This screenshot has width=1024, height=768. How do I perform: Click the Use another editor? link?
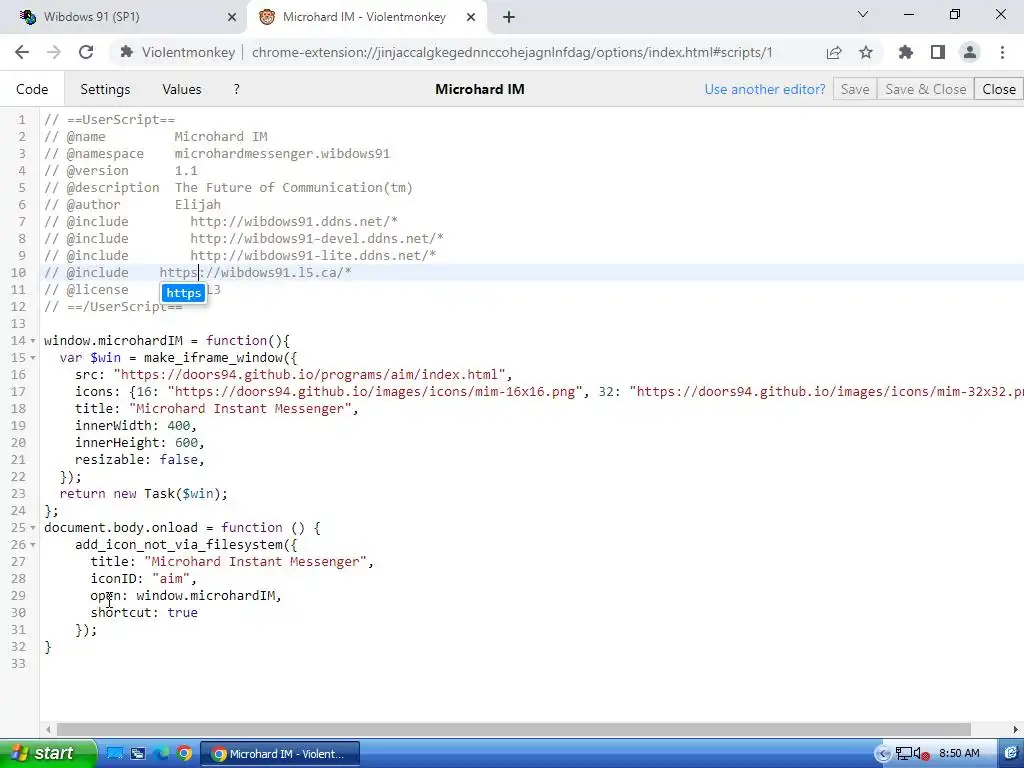[x=765, y=89]
